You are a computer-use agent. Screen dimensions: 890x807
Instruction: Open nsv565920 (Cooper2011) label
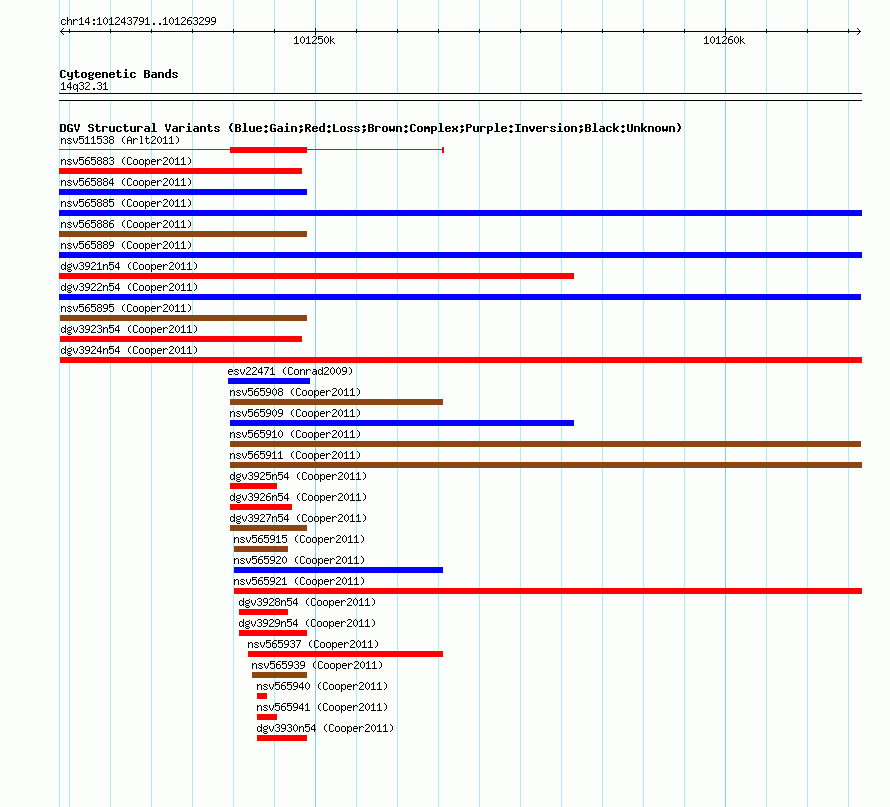(x=299, y=560)
